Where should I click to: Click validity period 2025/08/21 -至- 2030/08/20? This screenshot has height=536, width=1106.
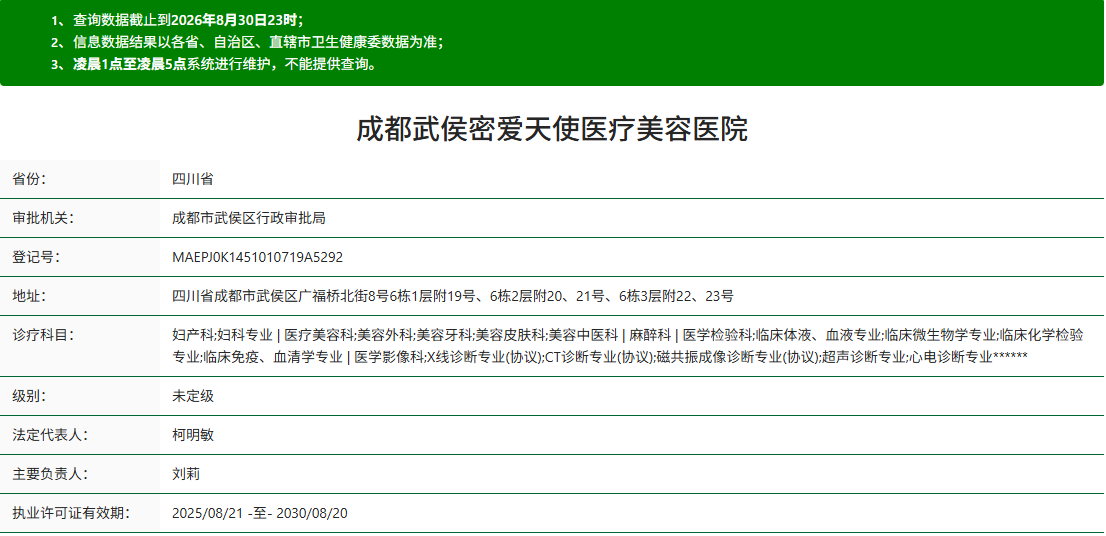pos(260,513)
